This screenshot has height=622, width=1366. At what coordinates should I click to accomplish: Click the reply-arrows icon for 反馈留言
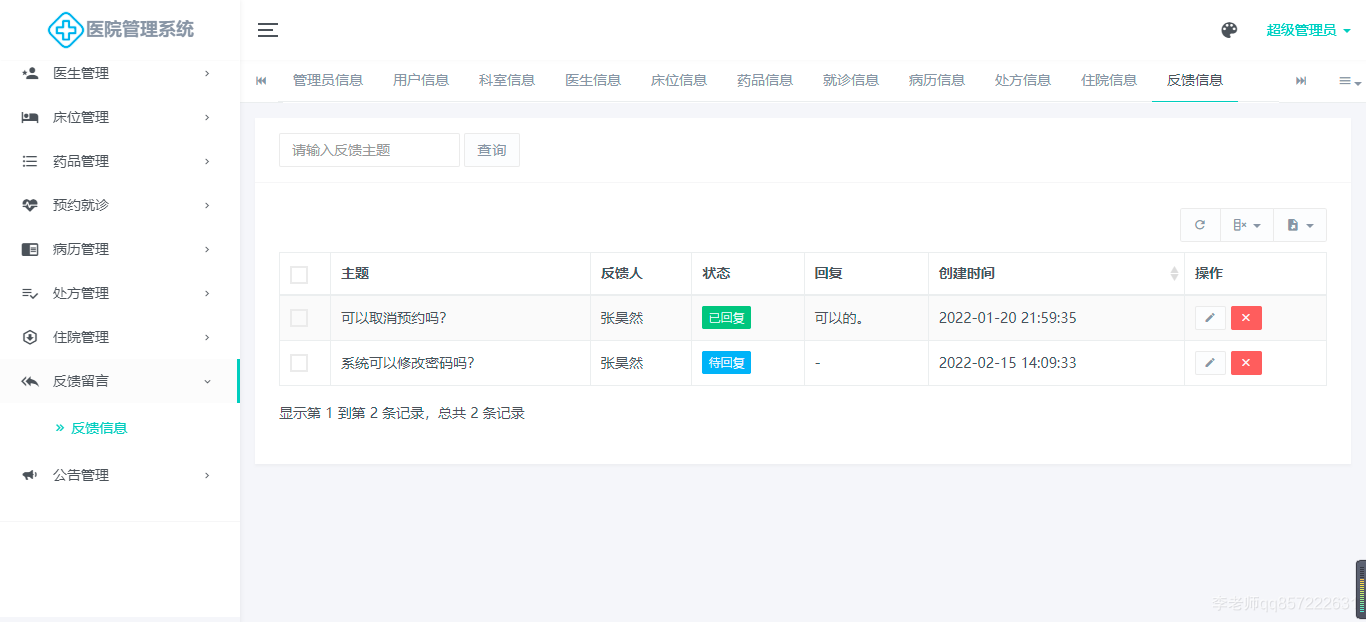point(30,381)
